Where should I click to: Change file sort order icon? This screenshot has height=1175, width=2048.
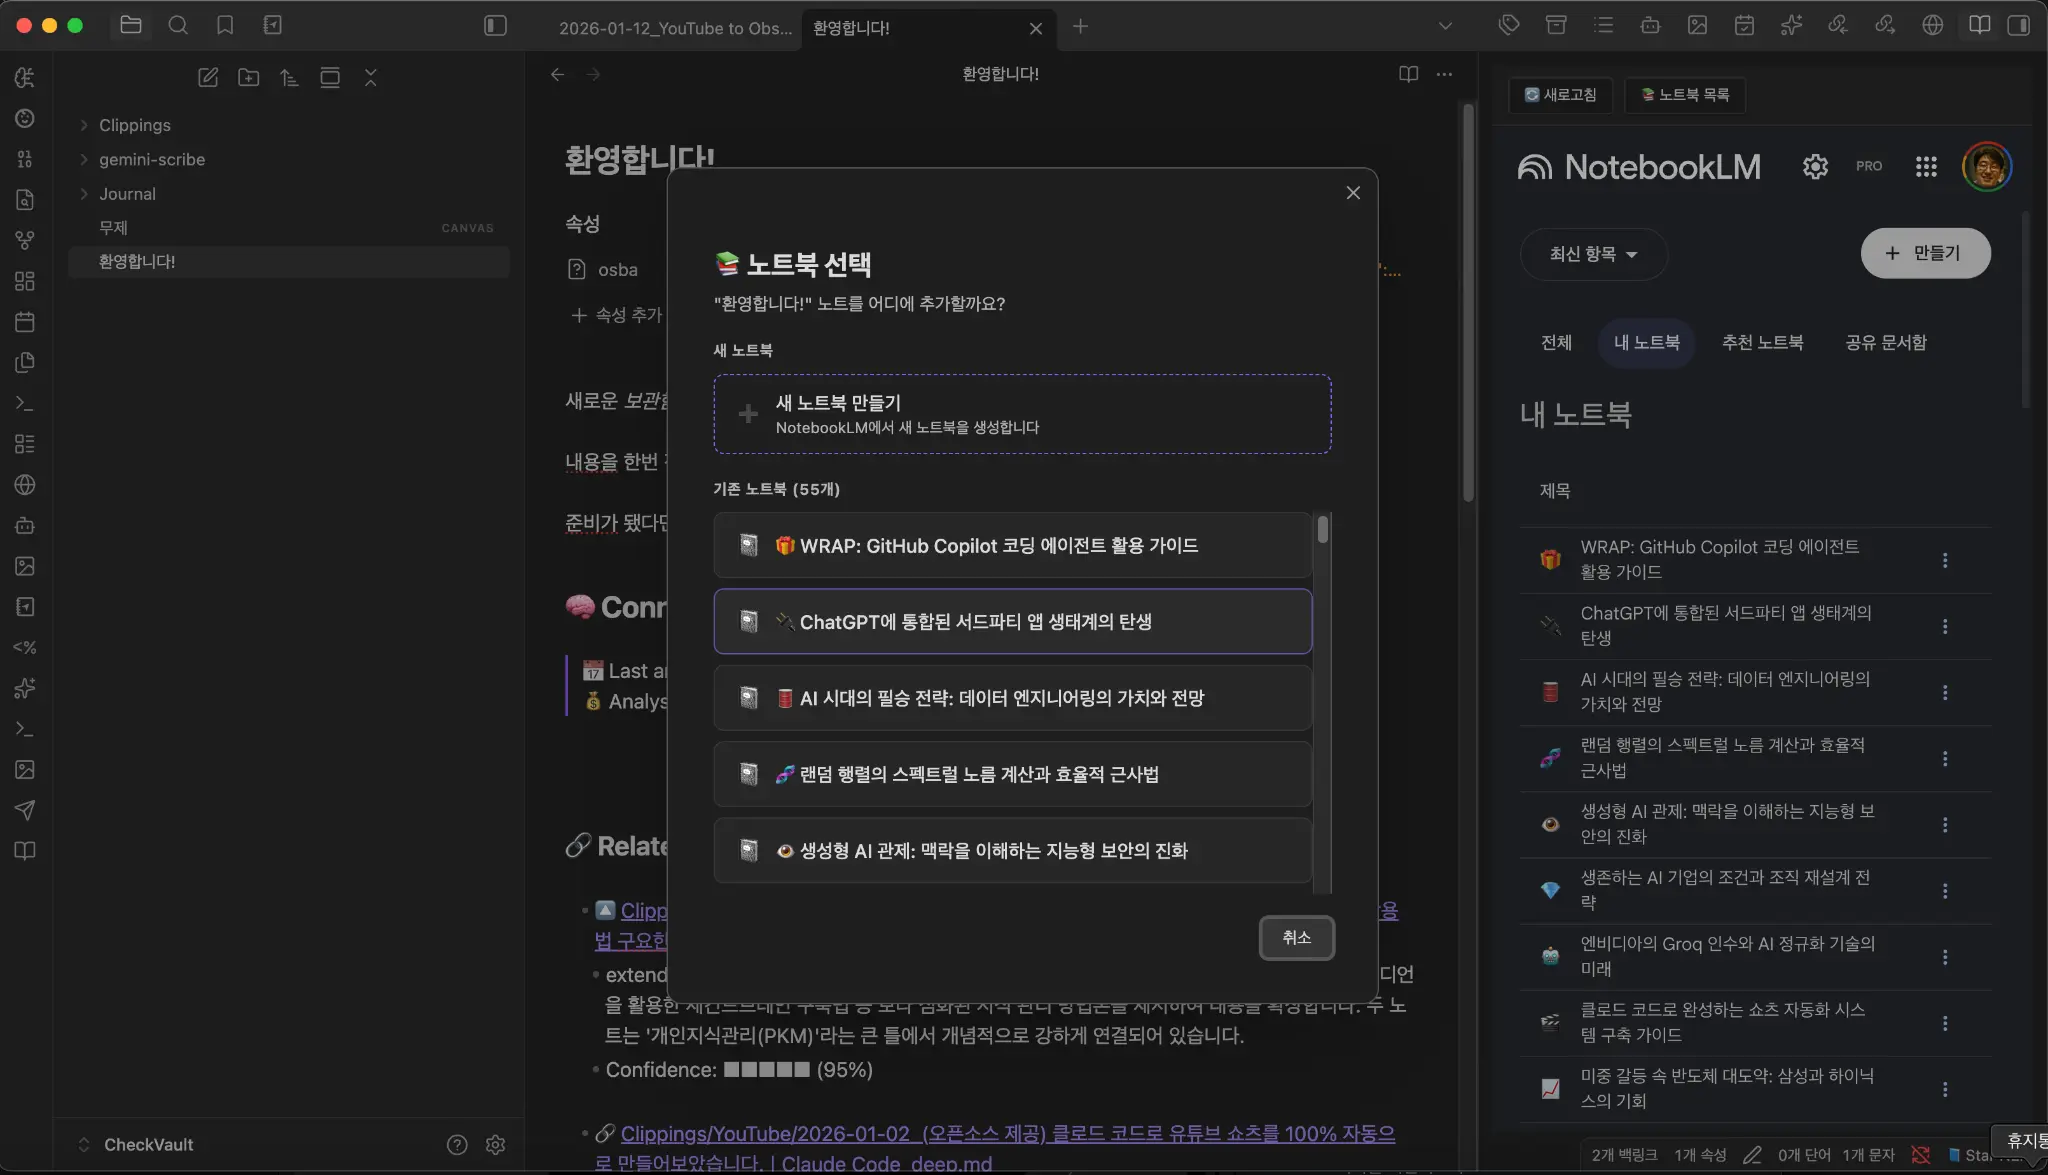tap(289, 77)
